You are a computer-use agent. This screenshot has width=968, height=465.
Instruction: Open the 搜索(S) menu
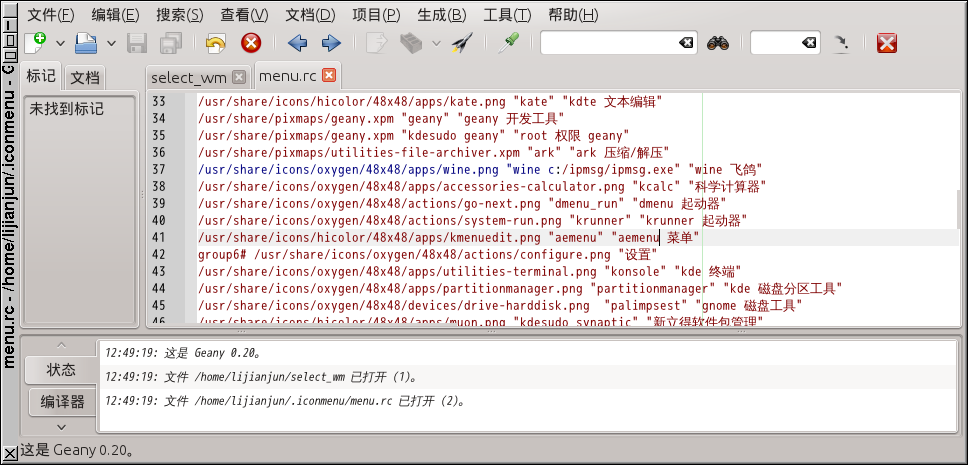tap(180, 15)
